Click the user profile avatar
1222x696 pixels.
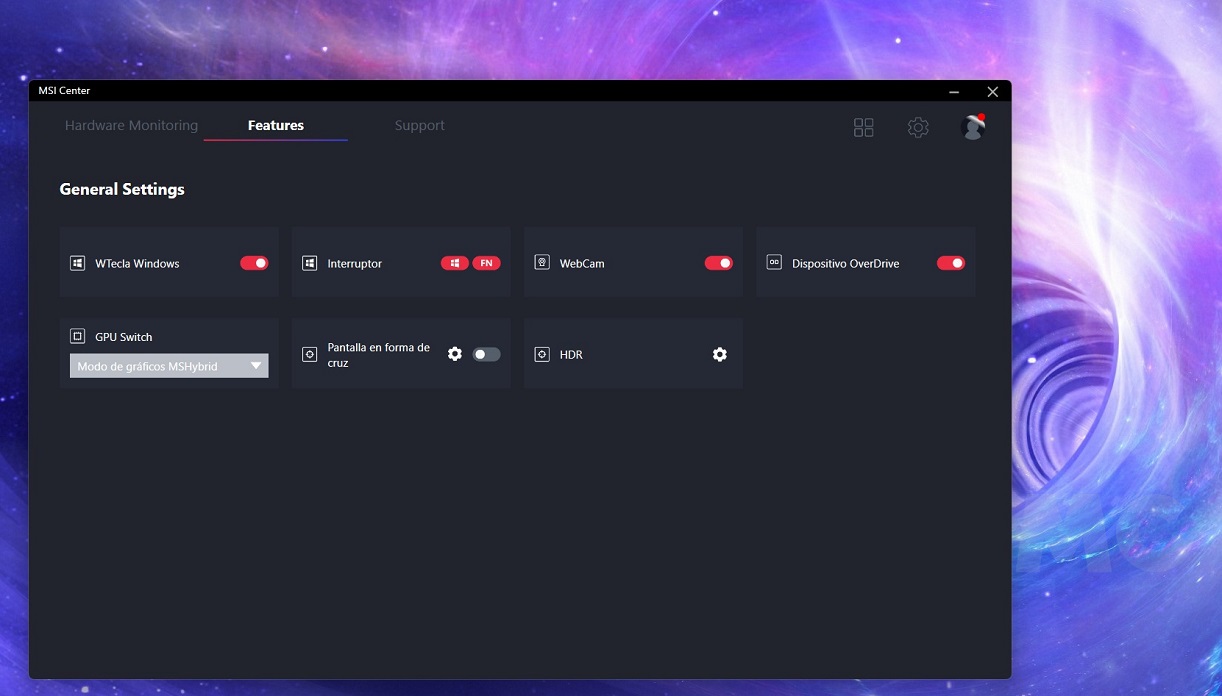(972, 127)
